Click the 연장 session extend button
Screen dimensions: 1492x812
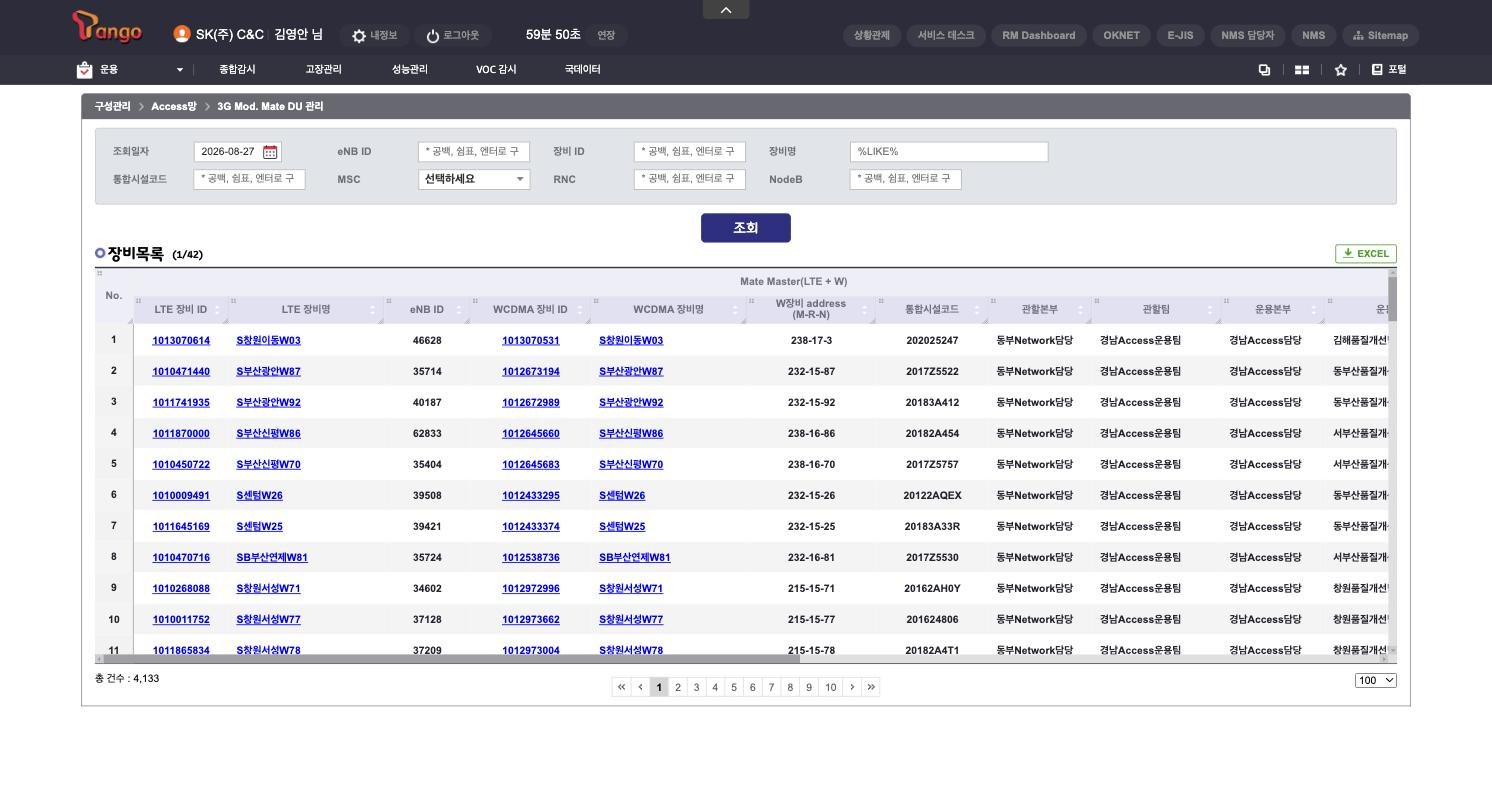click(606, 35)
